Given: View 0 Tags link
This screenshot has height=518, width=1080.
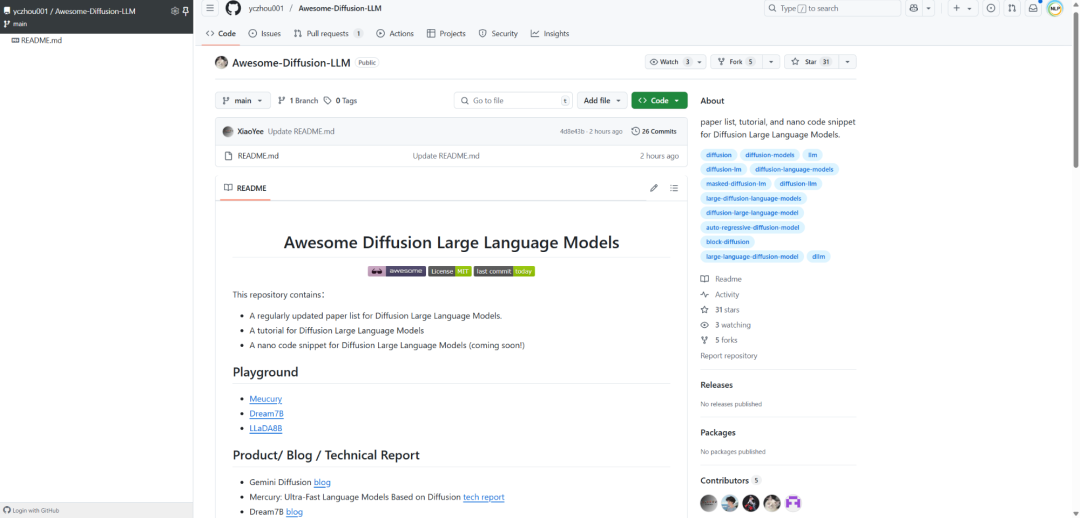Looking at the screenshot, I should 340,101.
